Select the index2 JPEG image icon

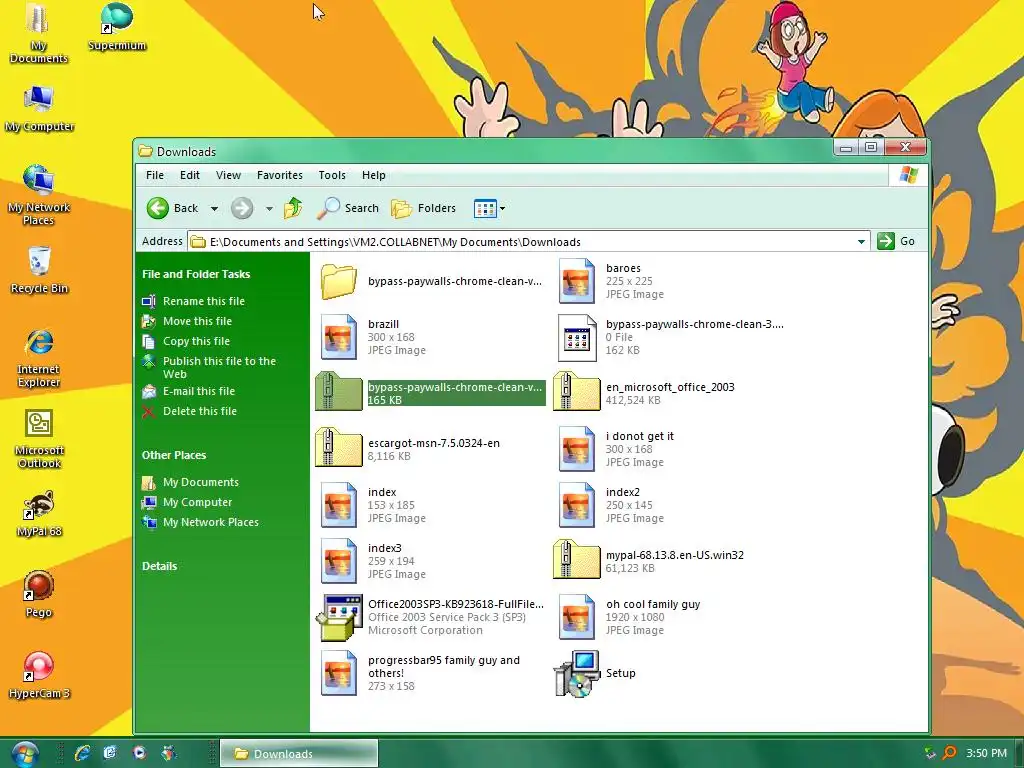(x=577, y=505)
